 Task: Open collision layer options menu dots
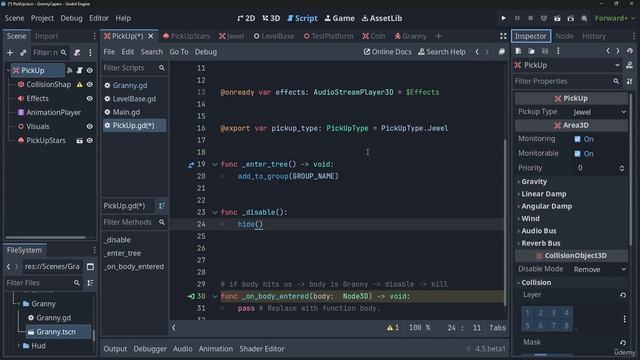point(624,319)
